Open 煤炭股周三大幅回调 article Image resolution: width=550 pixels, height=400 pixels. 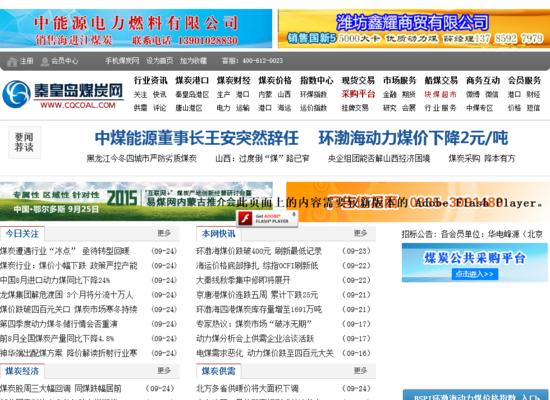click(61, 388)
